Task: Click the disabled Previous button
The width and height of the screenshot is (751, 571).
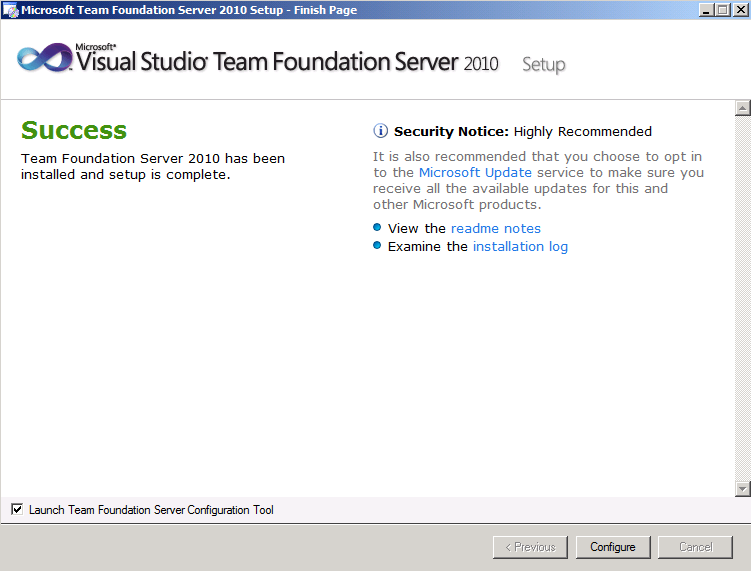Action: click(x=530, y=547)
